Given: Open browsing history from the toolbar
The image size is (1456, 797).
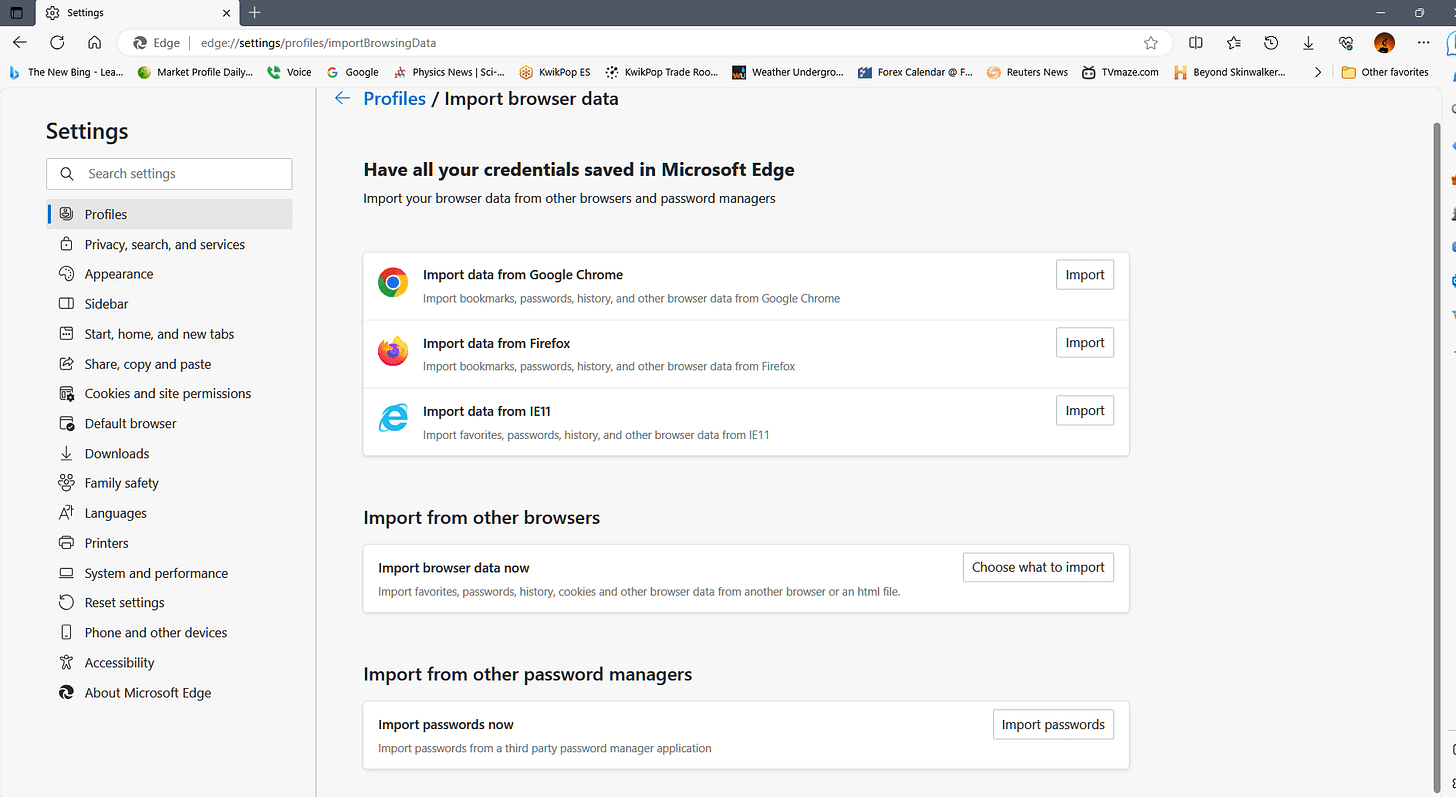Looking at the screenshot, I should pyautogui.click(x=1270, y=43).
